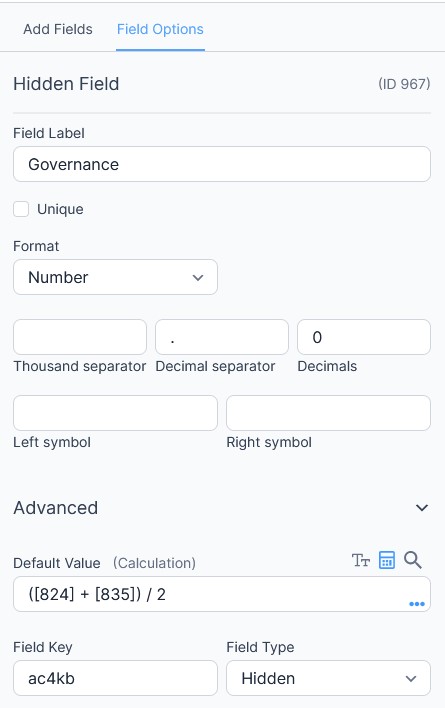Click the Field Label input with Governance
The image size is (445, 708).
point(222,164)
